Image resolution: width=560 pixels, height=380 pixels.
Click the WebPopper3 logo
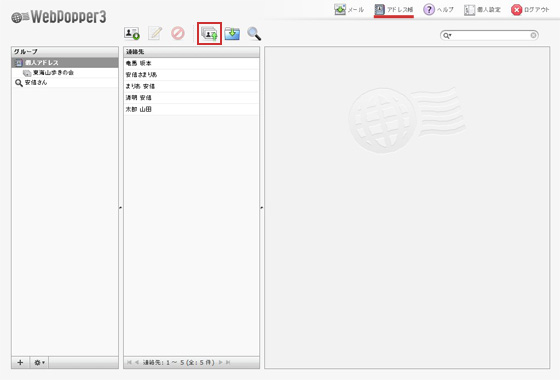click(x=59, y=17)
